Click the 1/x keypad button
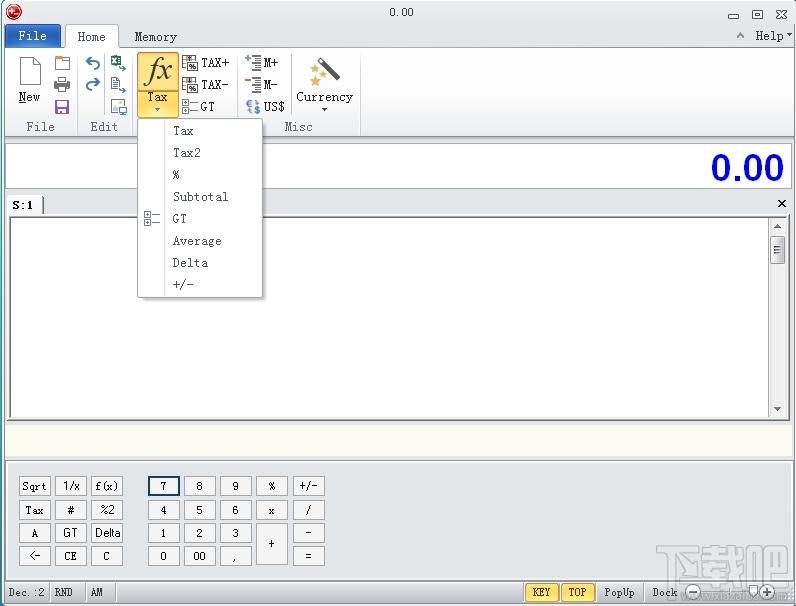 [71, 486]
